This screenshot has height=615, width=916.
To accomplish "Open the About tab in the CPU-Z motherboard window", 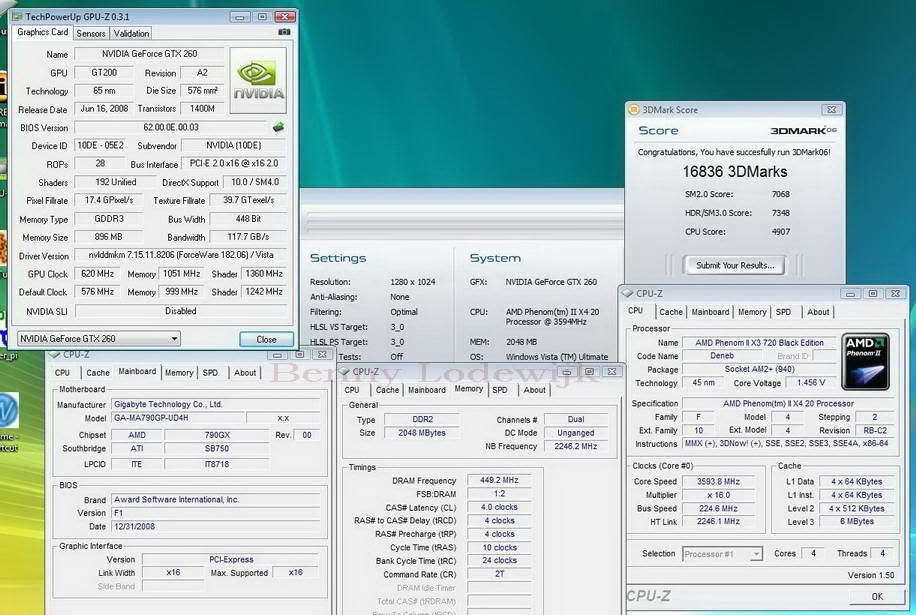I will tap(245, 373).
